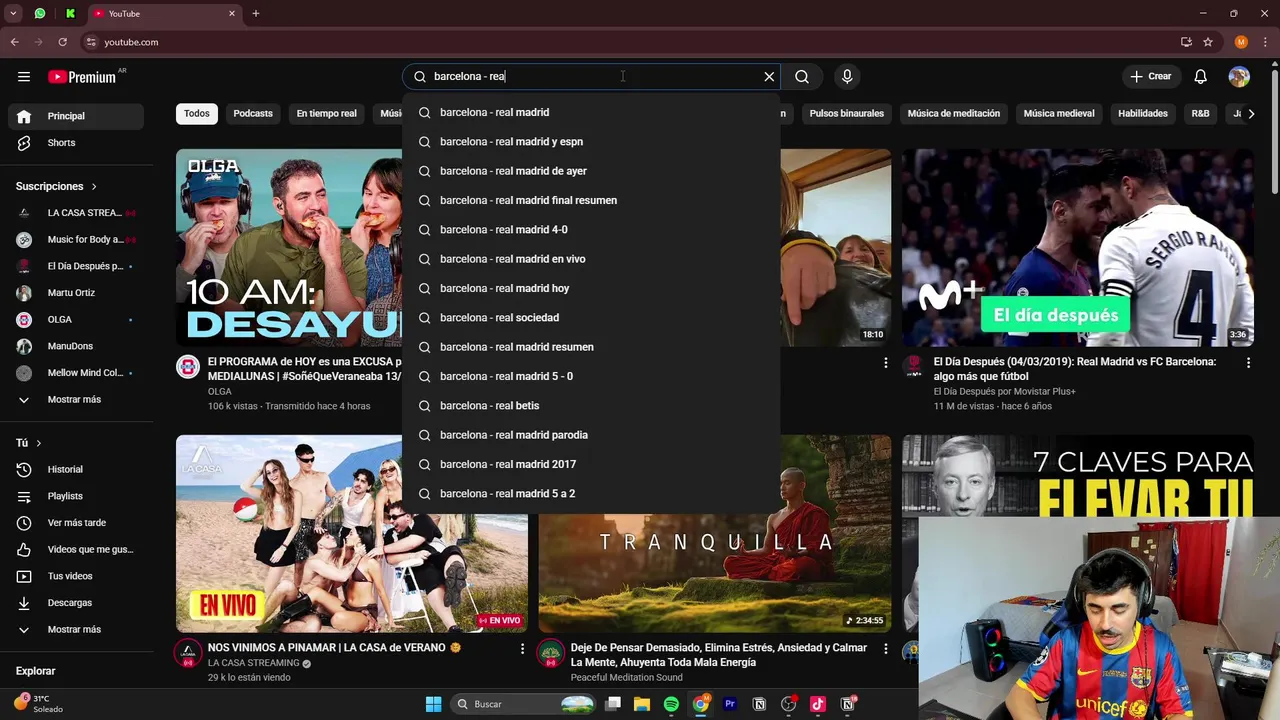The width and height of the screenshot is (1280, 720).
Task: Select suggestion "barcelona - real madrid 5 a 2"
Action: click(x=591, y=494)
